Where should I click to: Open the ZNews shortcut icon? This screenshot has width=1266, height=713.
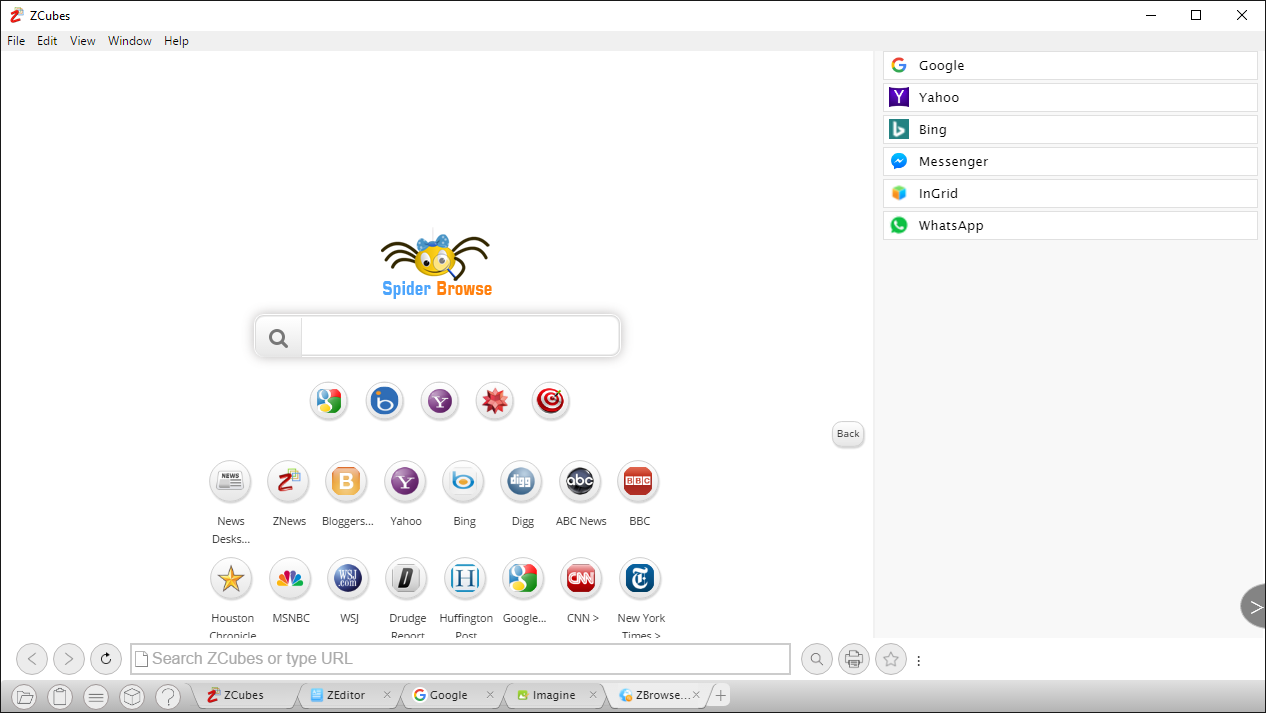pos(289,482)
